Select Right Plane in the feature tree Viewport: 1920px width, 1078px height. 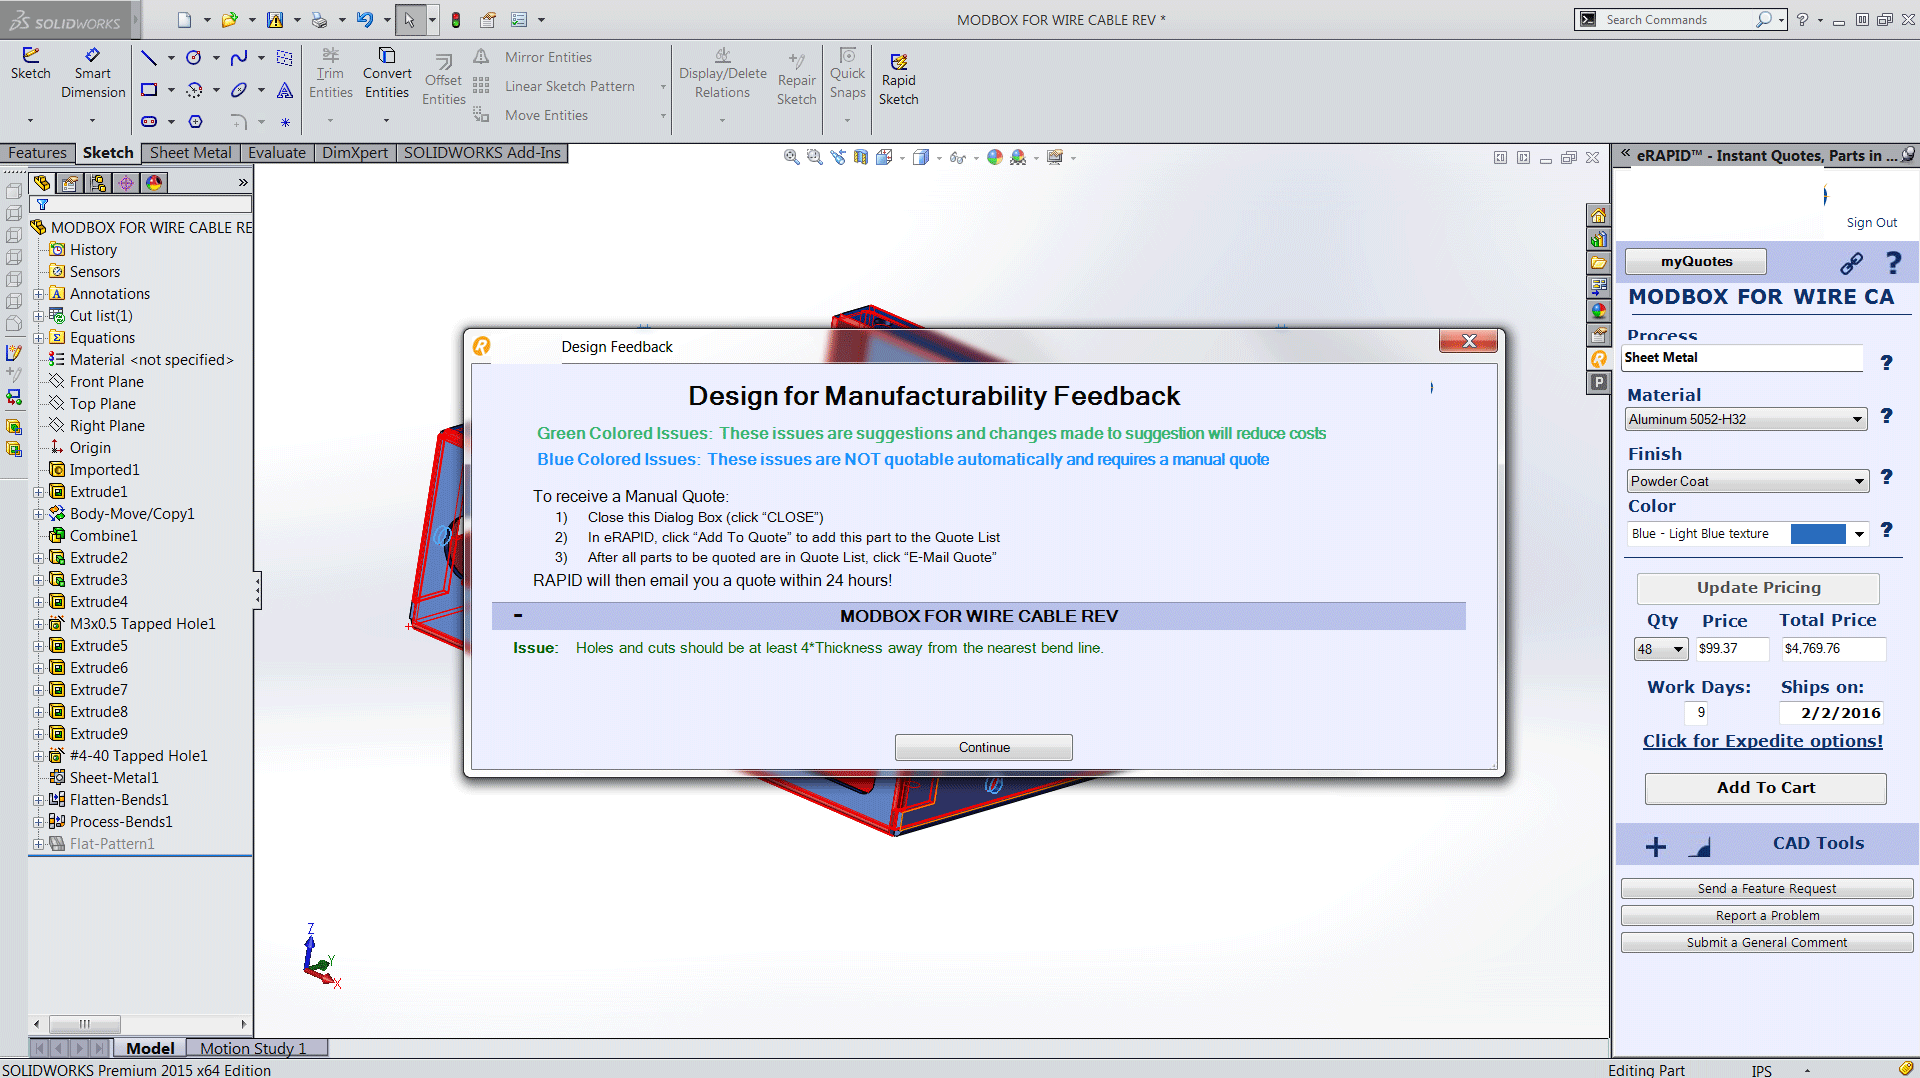107,426
